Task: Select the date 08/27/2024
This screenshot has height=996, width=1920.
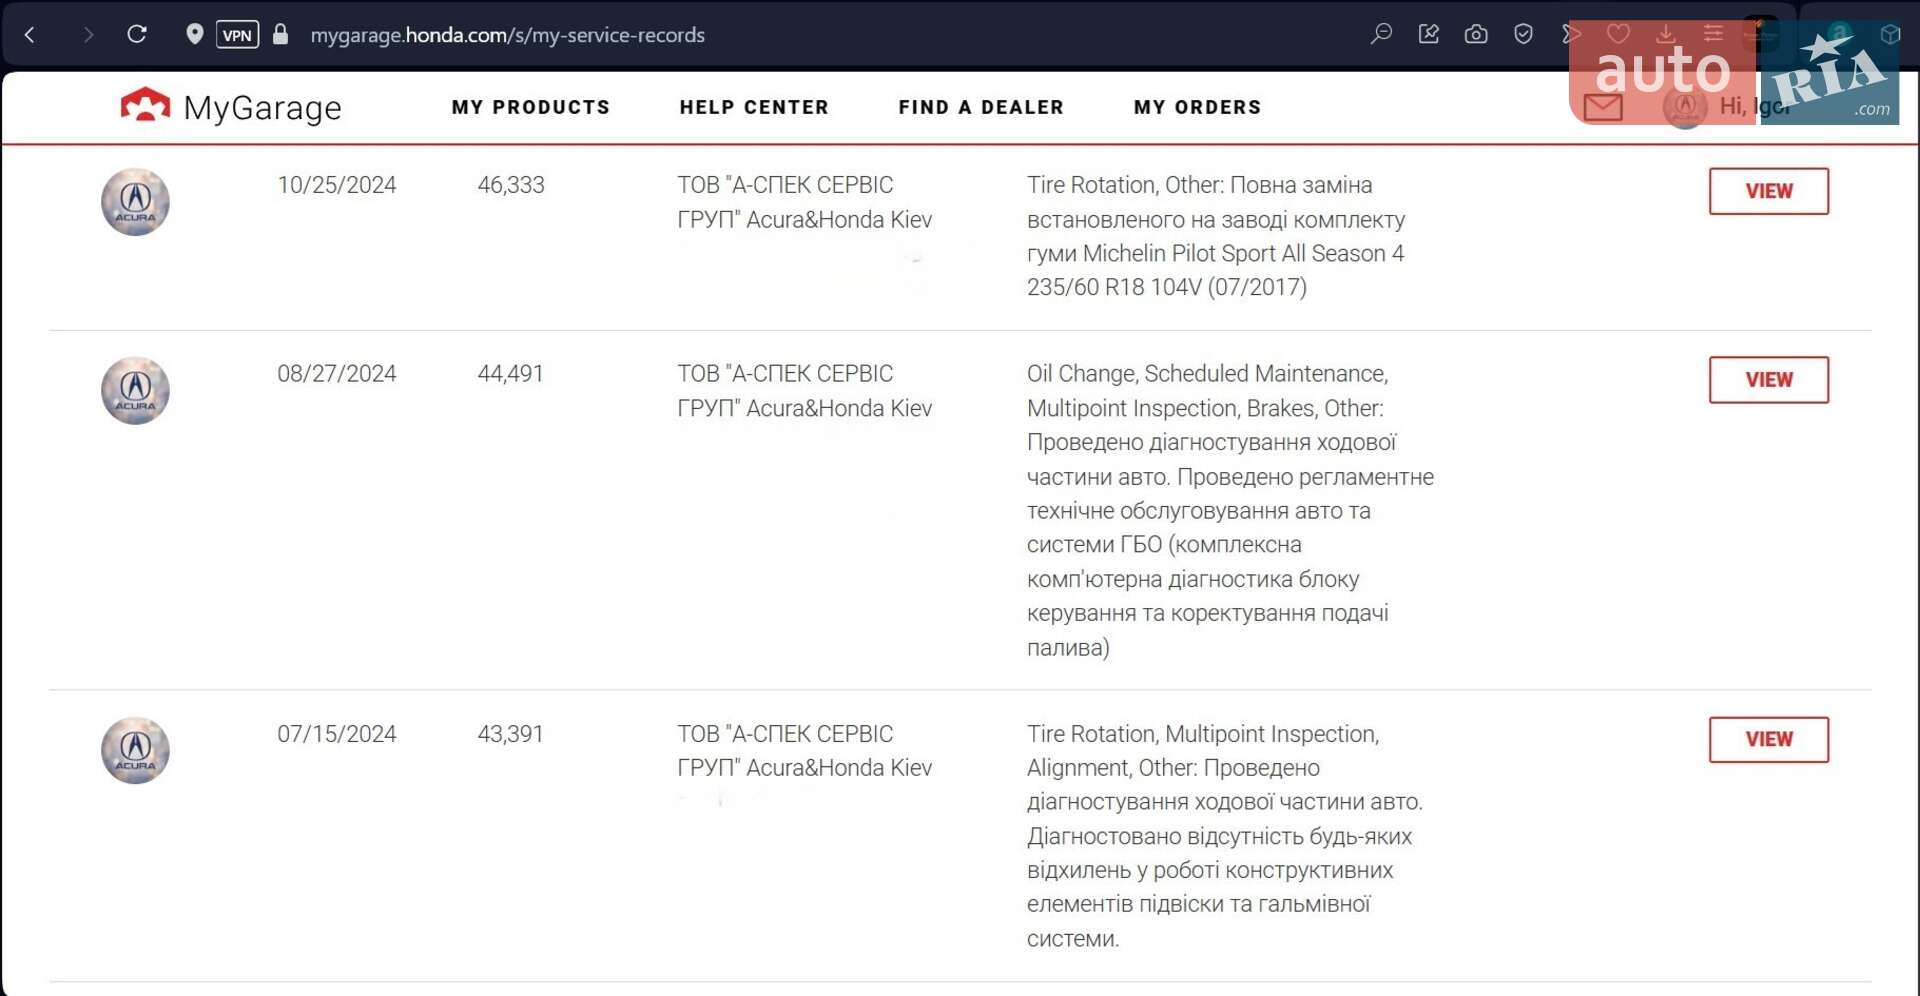Action: coord(337,374)
